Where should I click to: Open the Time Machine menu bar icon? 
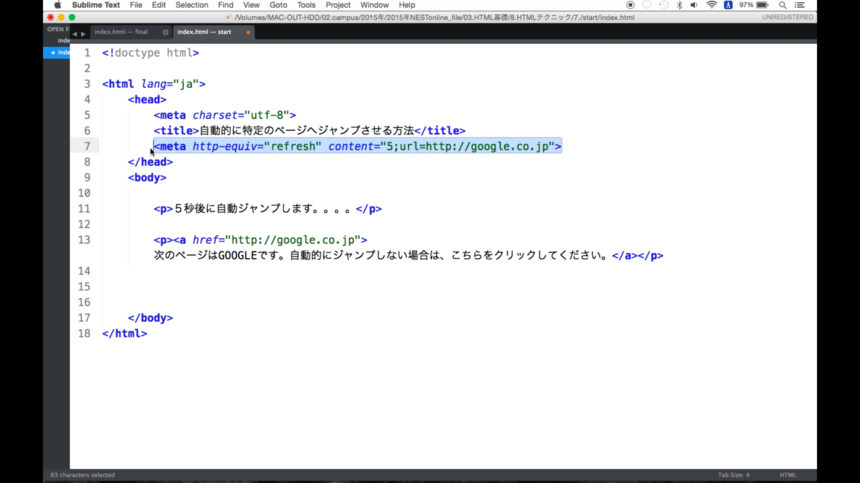coord(664,5)
